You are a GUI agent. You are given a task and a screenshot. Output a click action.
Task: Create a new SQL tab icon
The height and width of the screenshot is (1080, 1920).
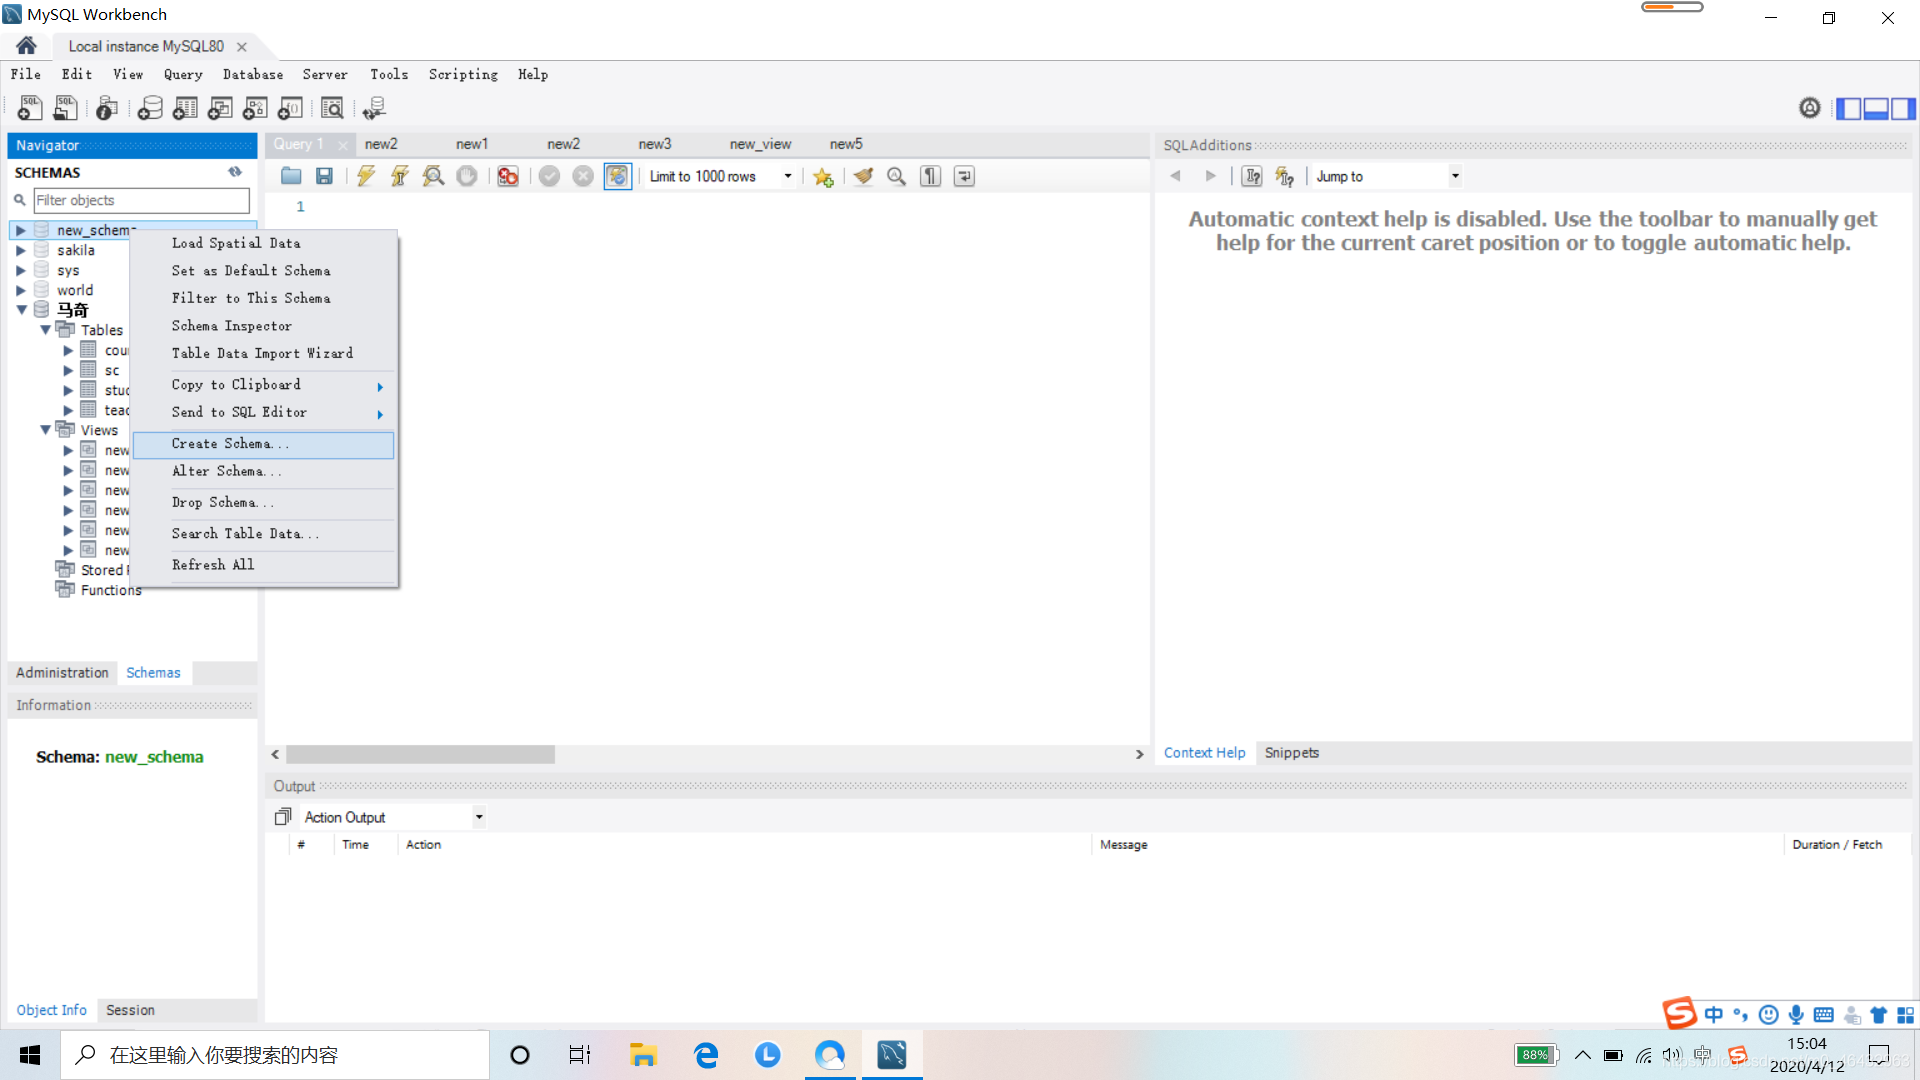coord(30,108)
